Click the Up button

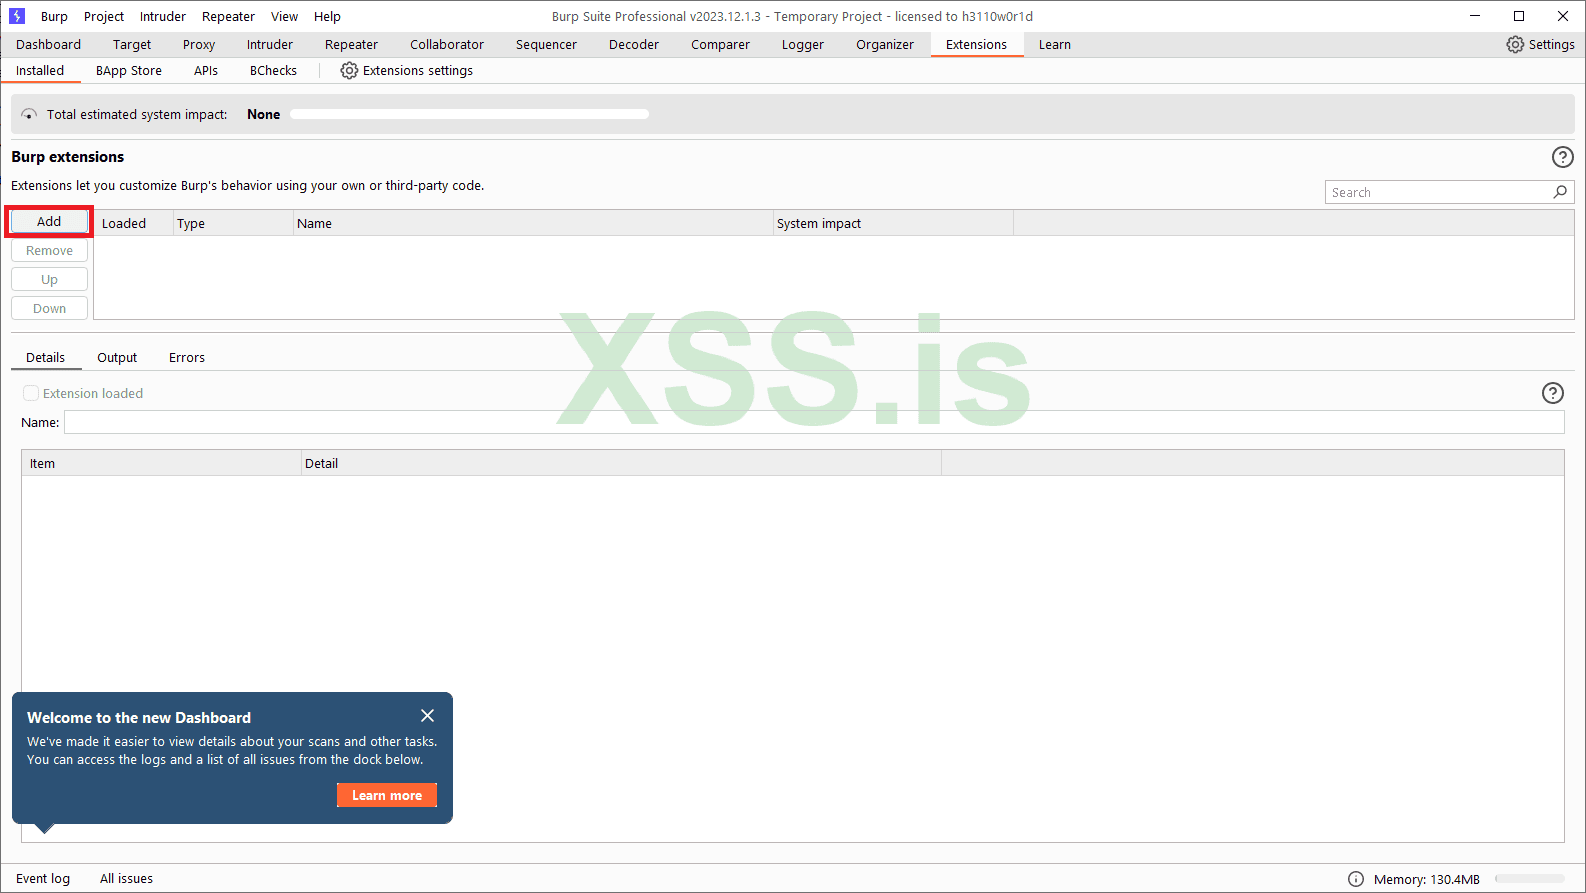[49, 279]
